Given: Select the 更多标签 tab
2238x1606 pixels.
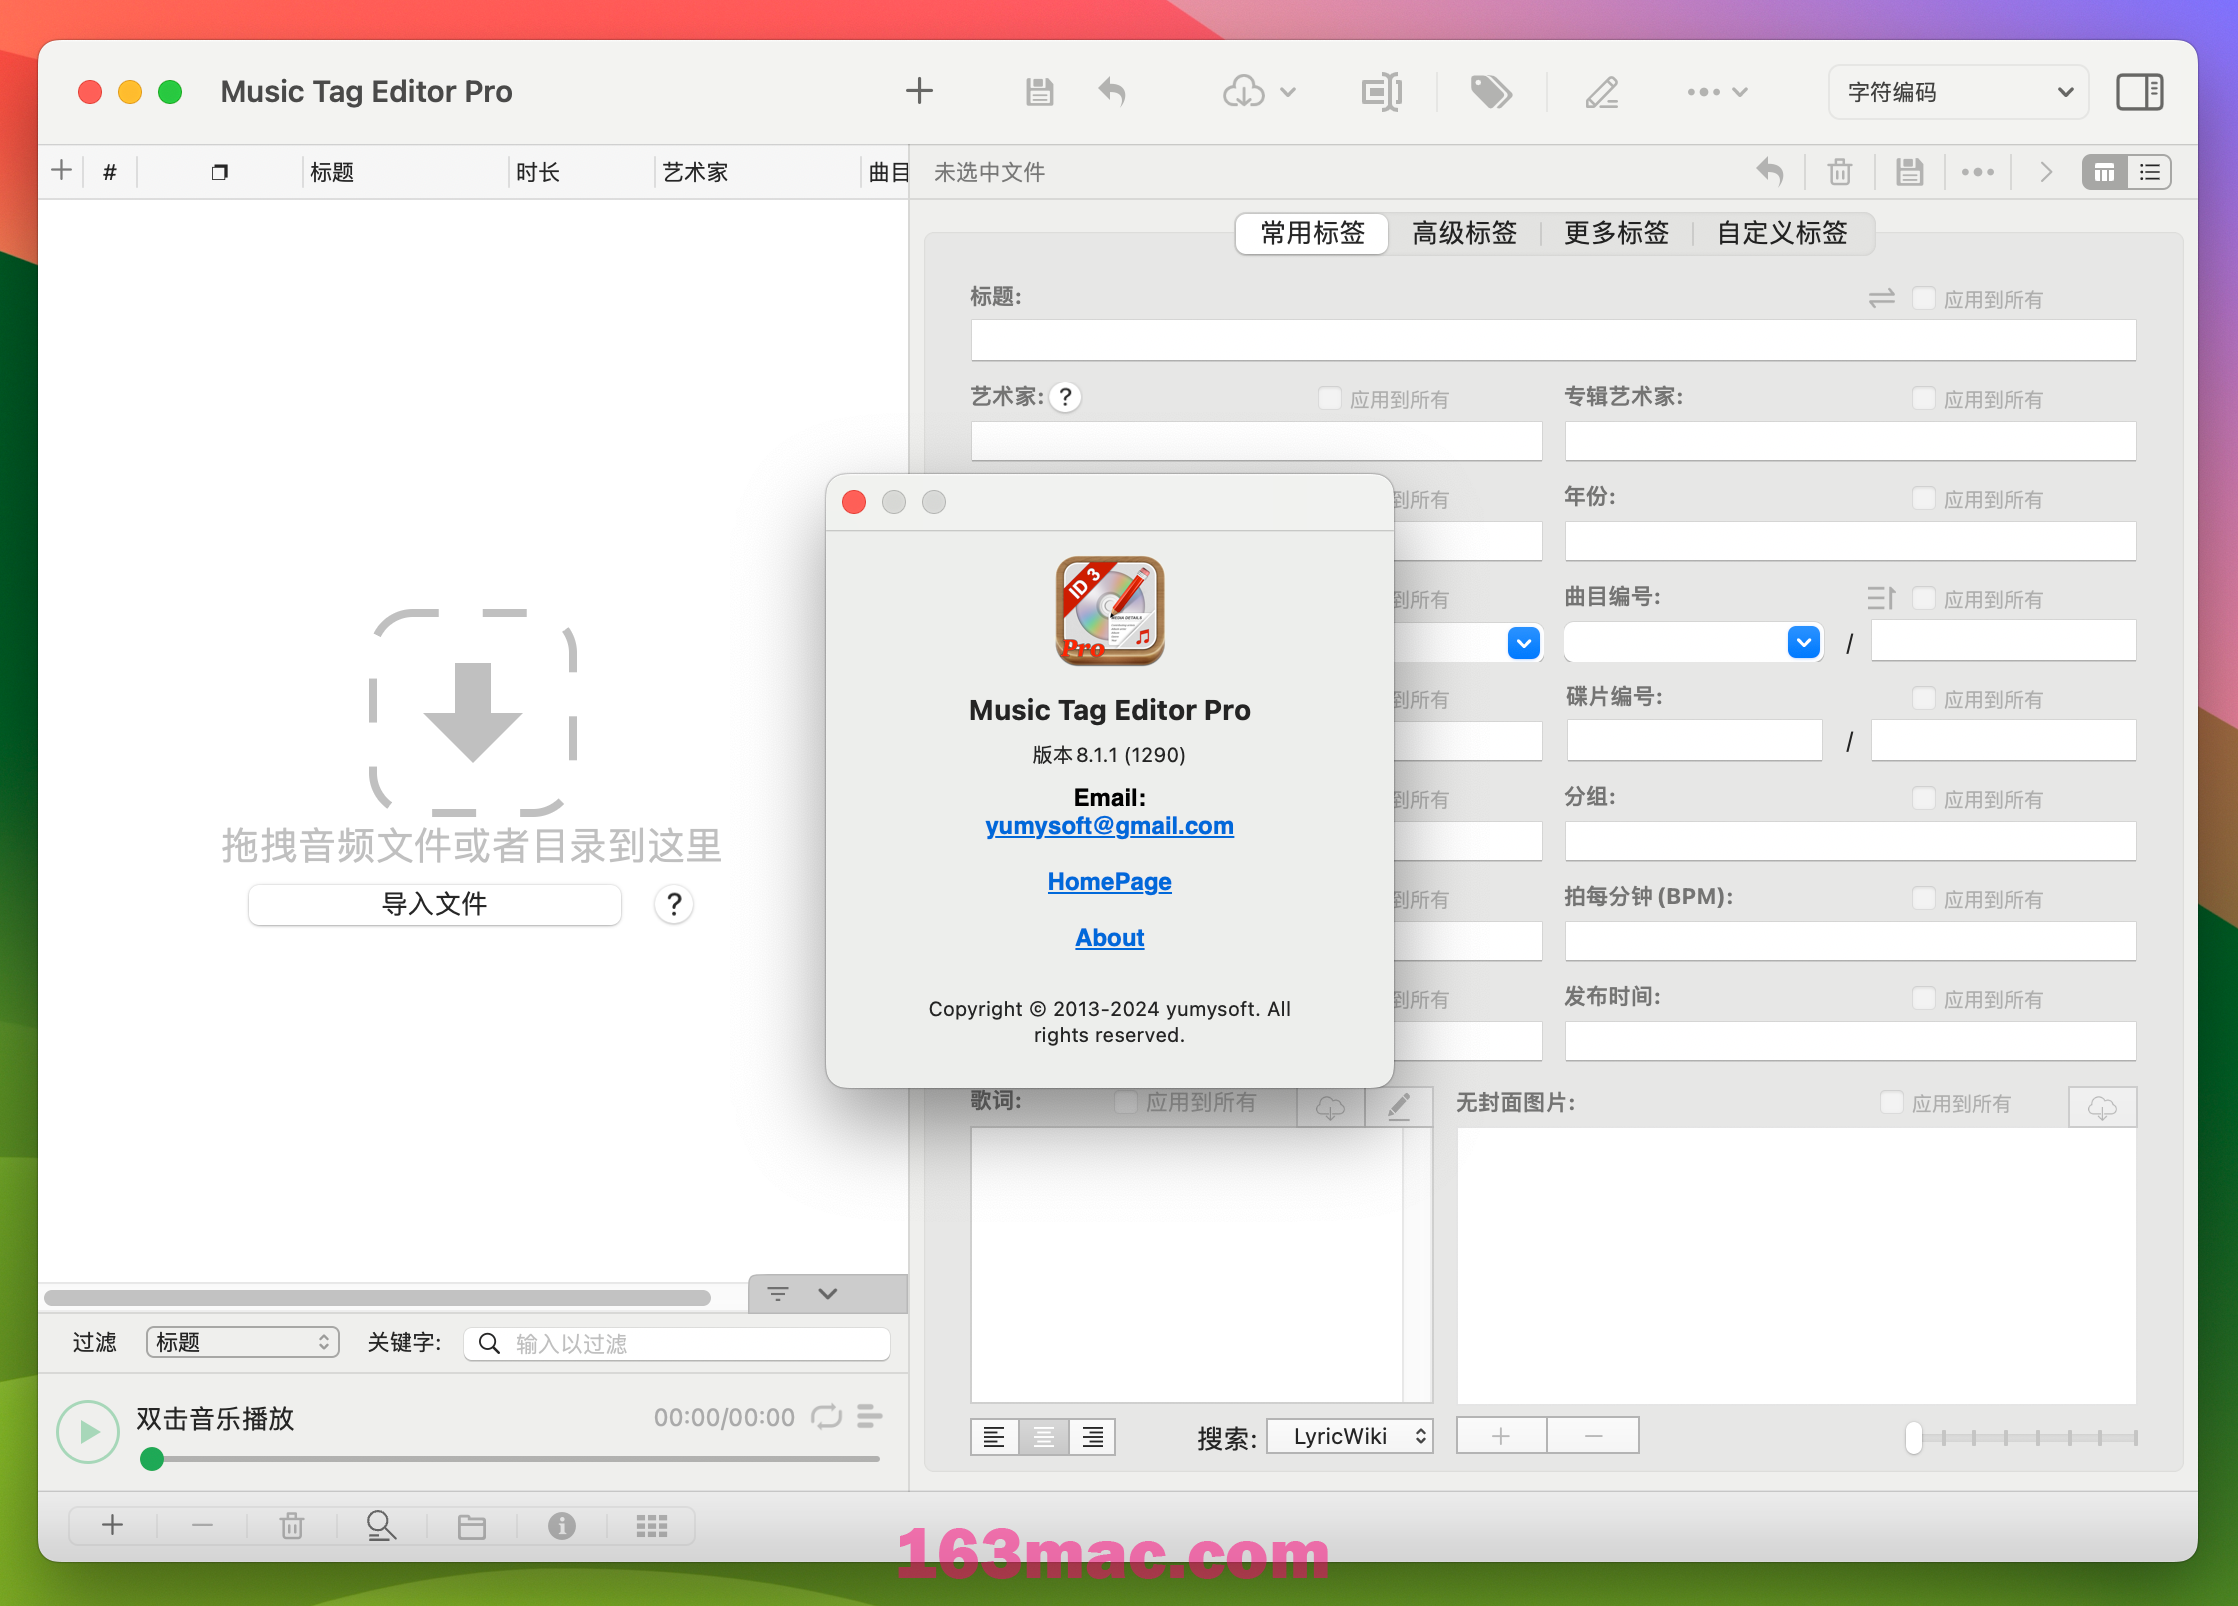Looking at the screenshot, I should 1616,233.
